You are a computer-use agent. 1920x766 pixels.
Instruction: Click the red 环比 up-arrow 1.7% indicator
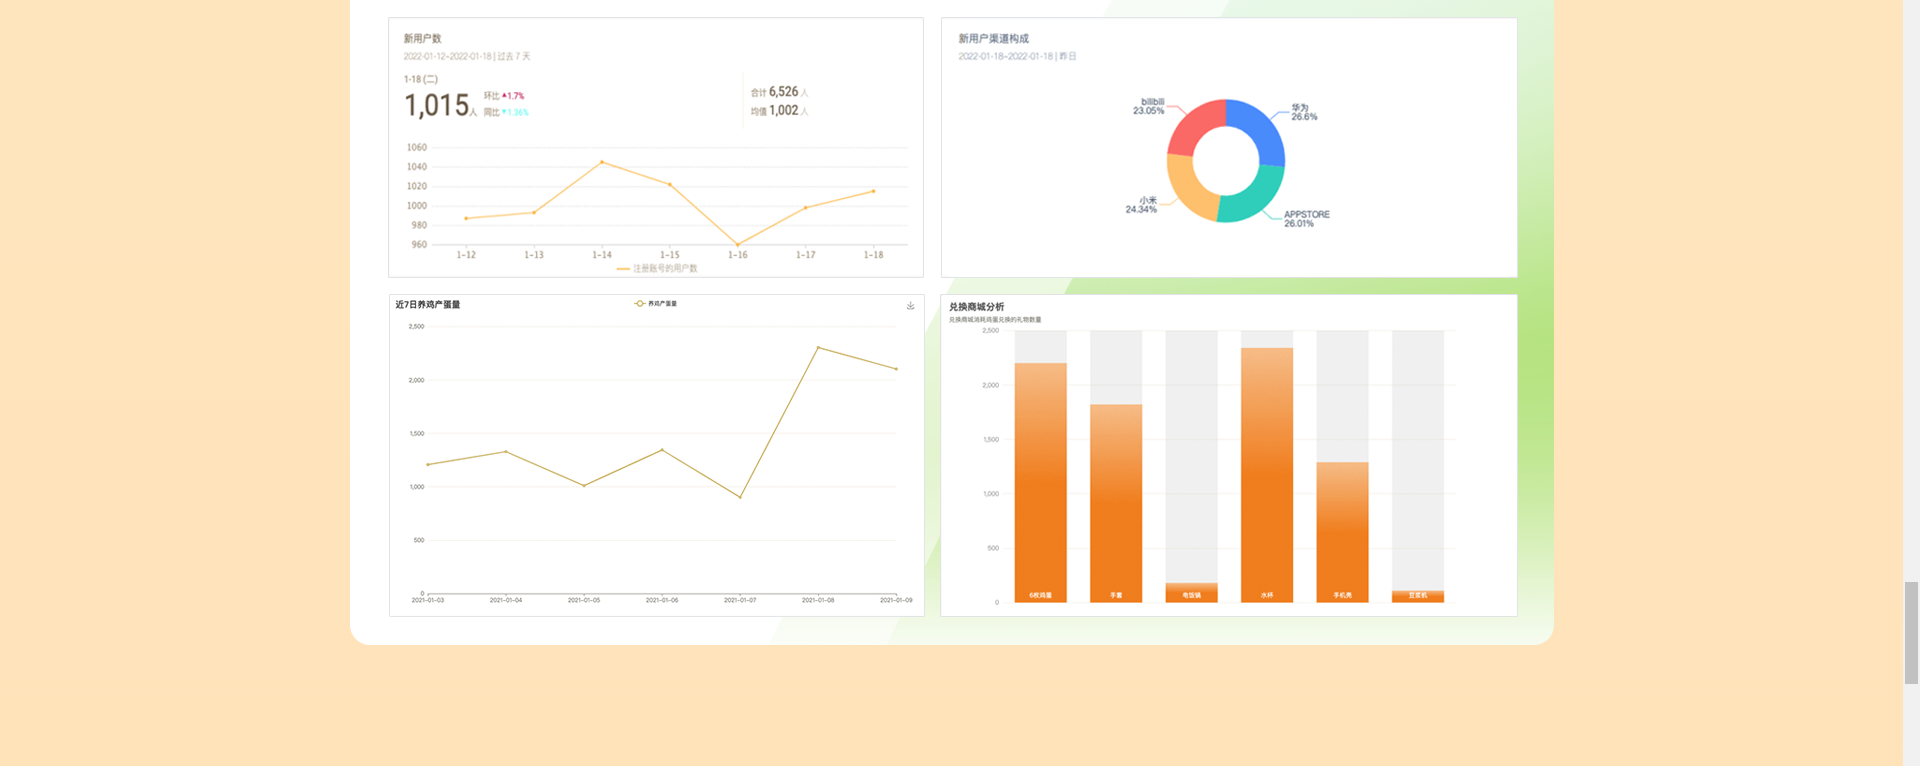coord(513,96)
